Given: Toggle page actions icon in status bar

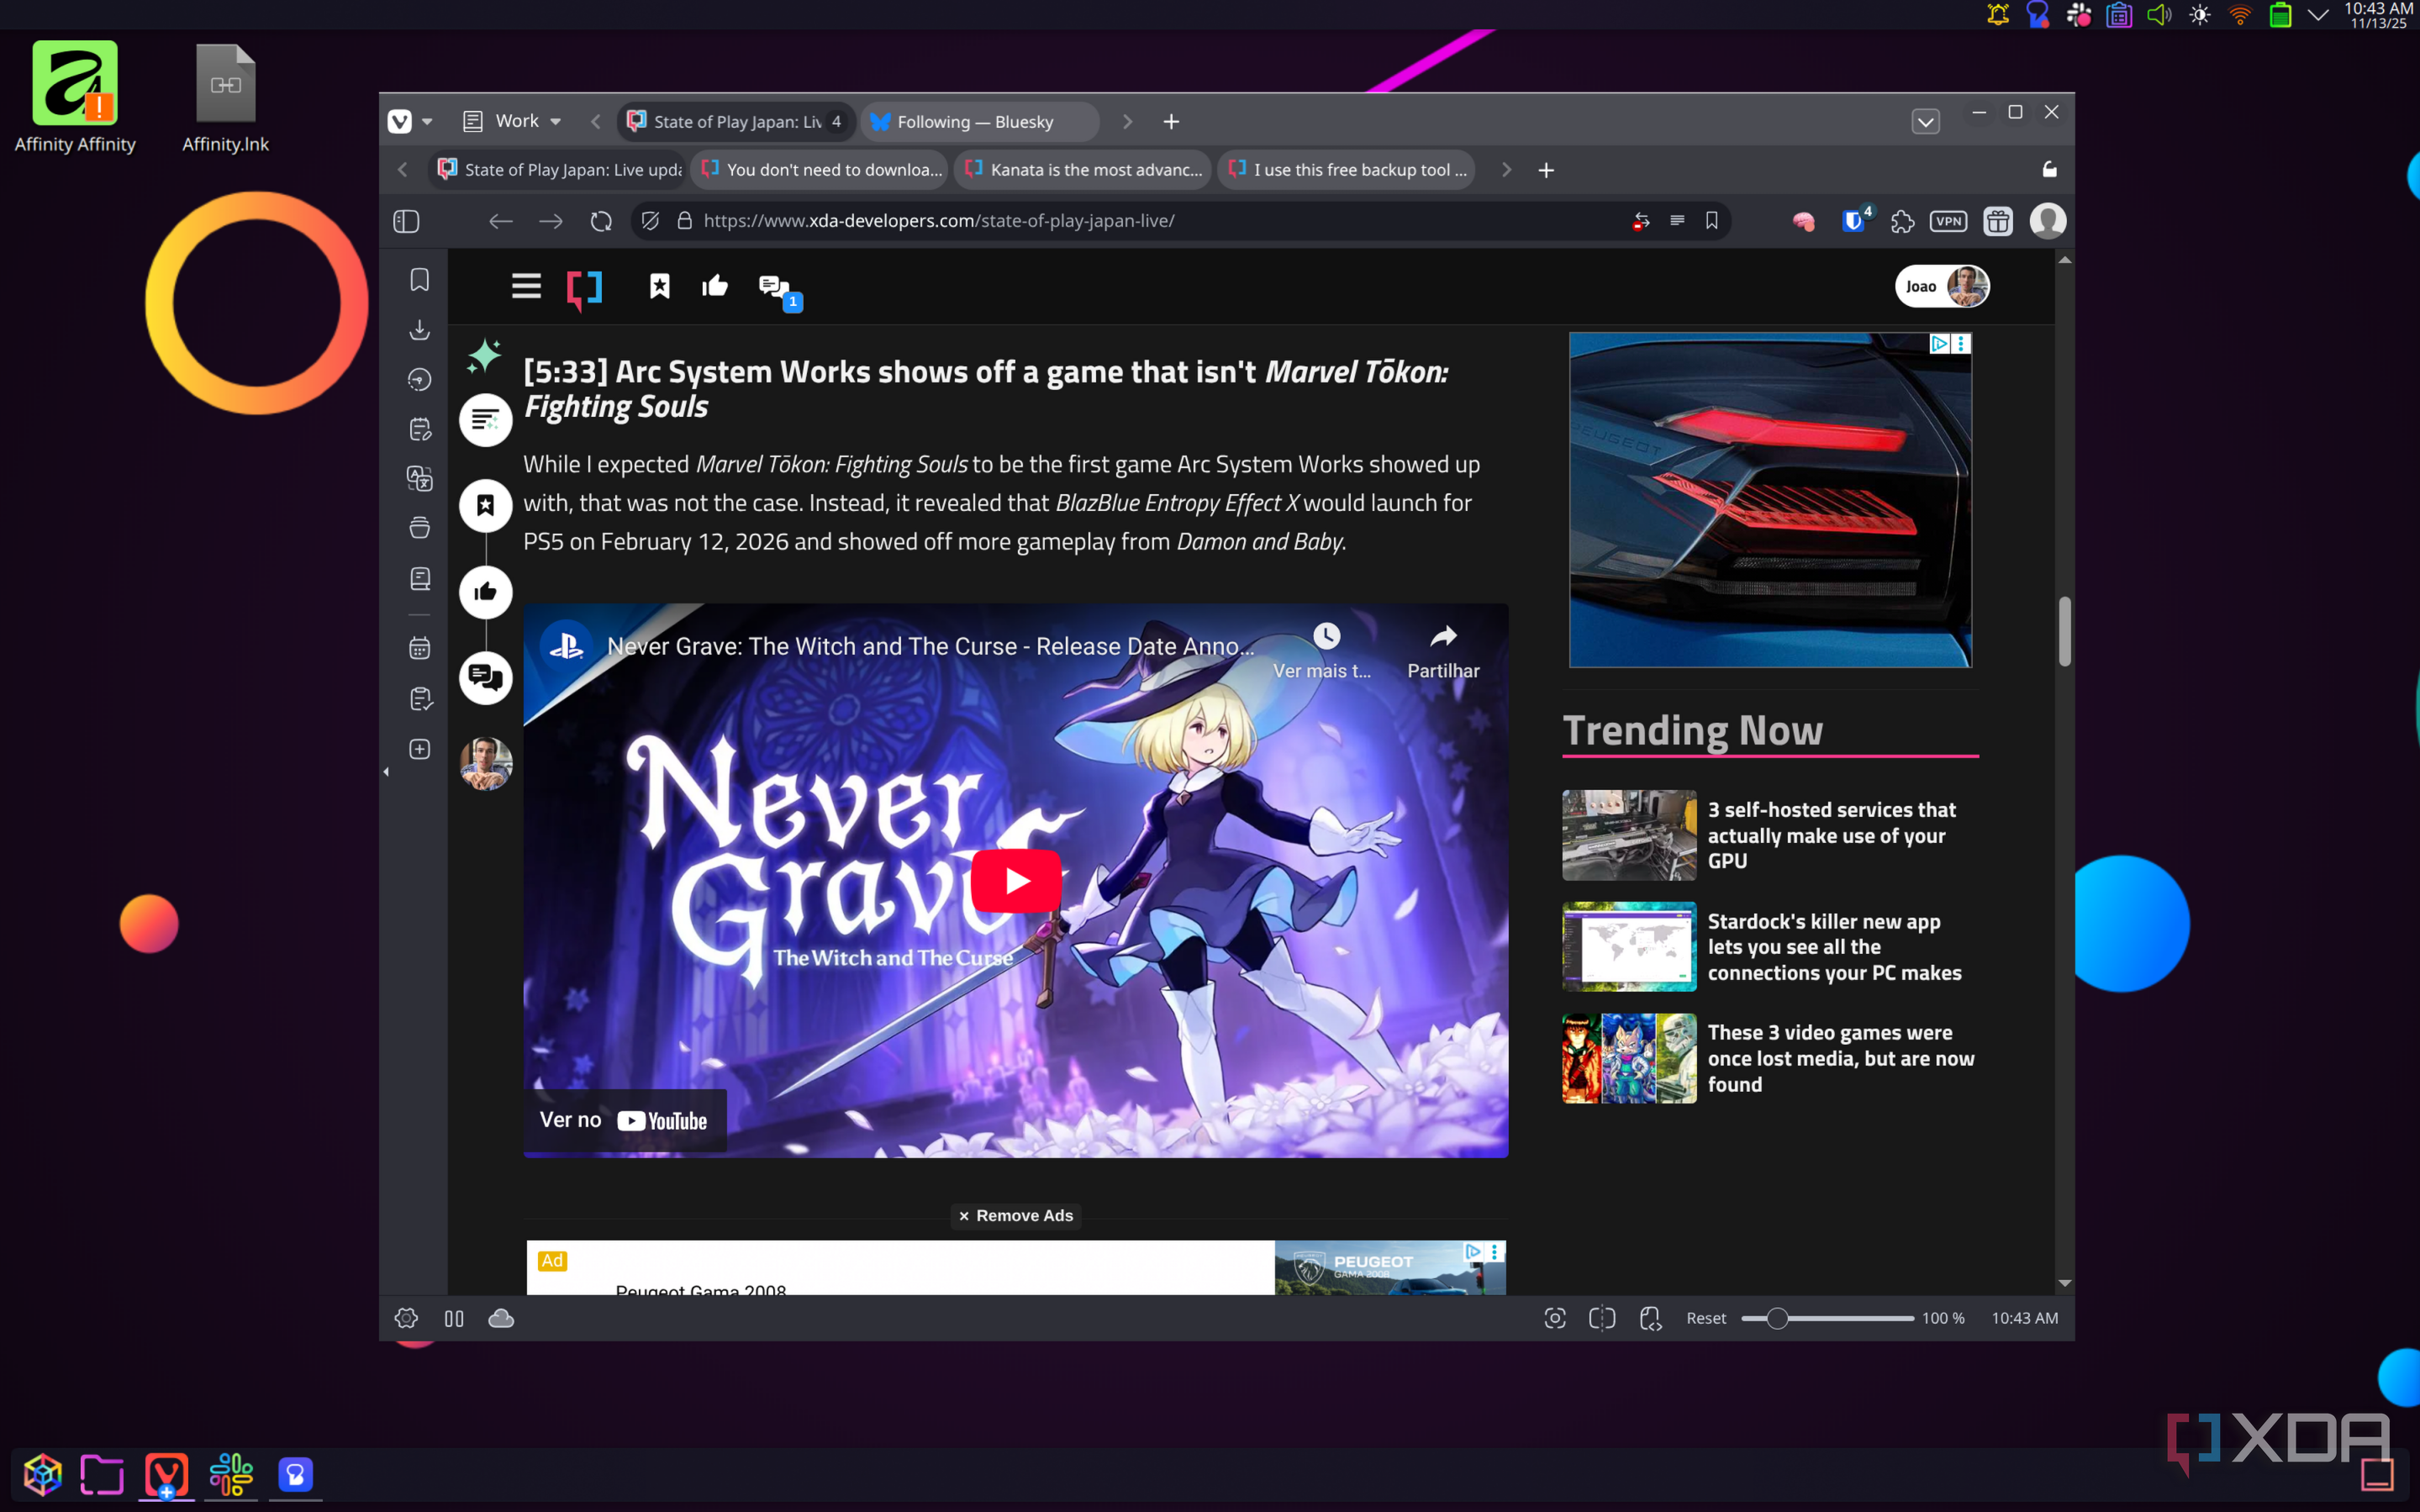Looking at the screenshot, I should pyautogui.click(x=1651, y=1318).
